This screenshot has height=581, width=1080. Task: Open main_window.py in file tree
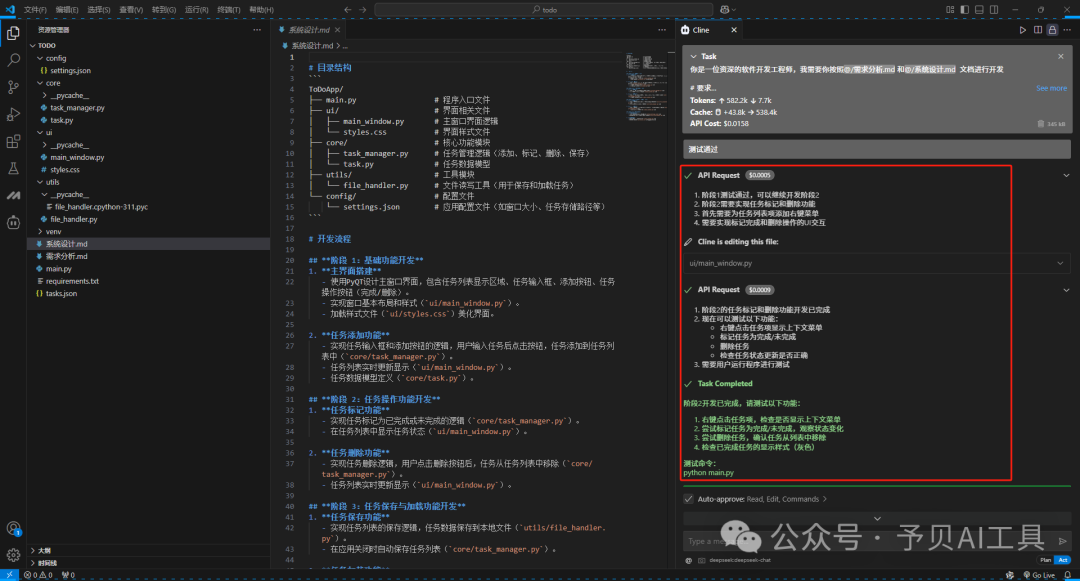(x=77, y=157)
